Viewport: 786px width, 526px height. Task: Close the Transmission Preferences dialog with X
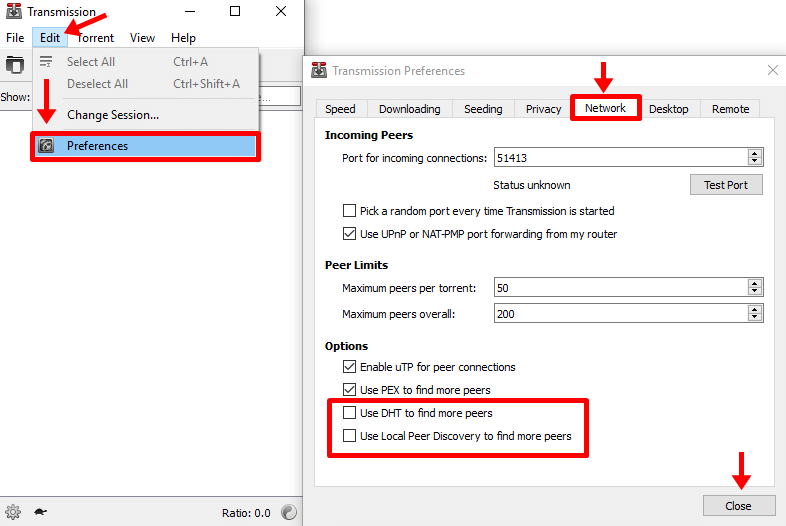pyautogui.click(x=772, y=70)
